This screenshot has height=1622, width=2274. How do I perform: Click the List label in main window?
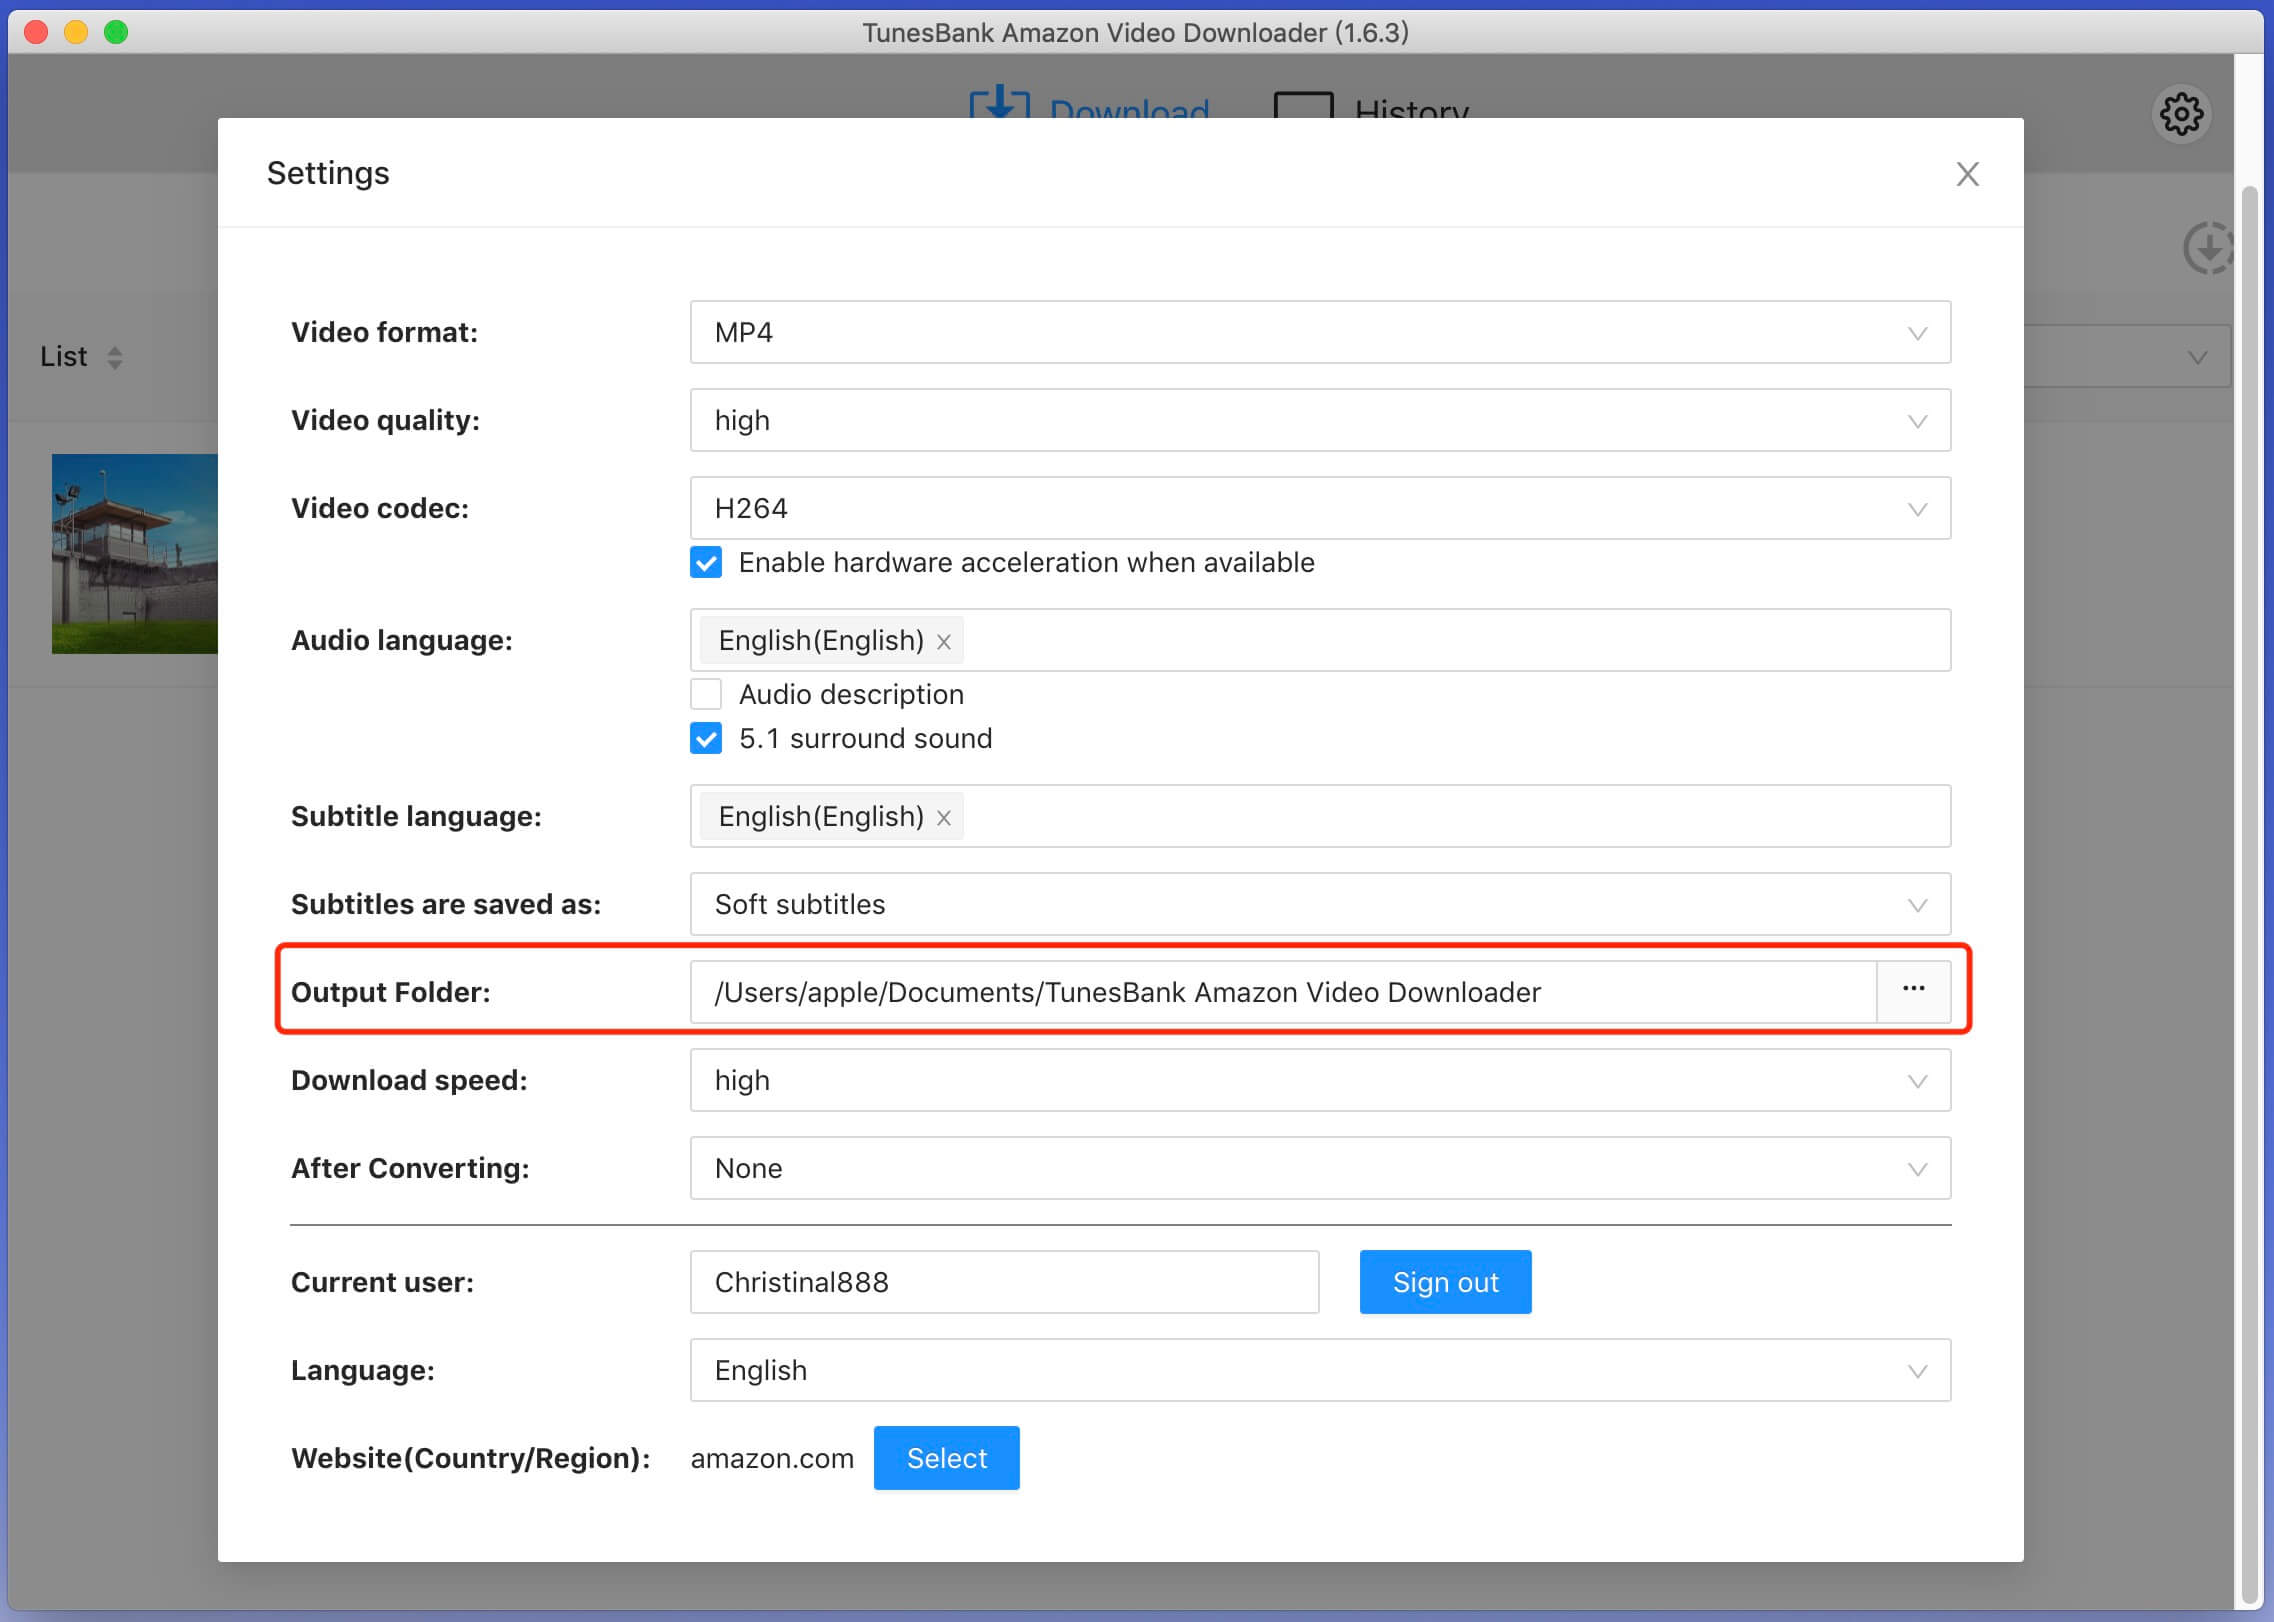point(63,357)
